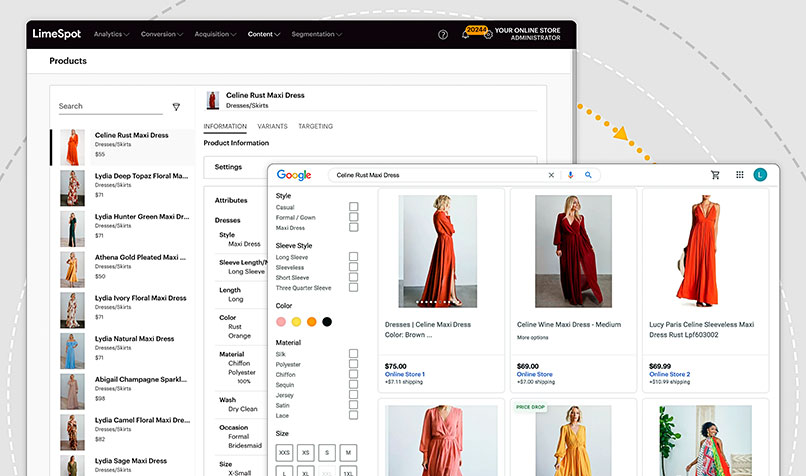This screenshot has height=476, width=806.
Task: Open the Price Drop yellow dress image
Action: coord(573,440)
